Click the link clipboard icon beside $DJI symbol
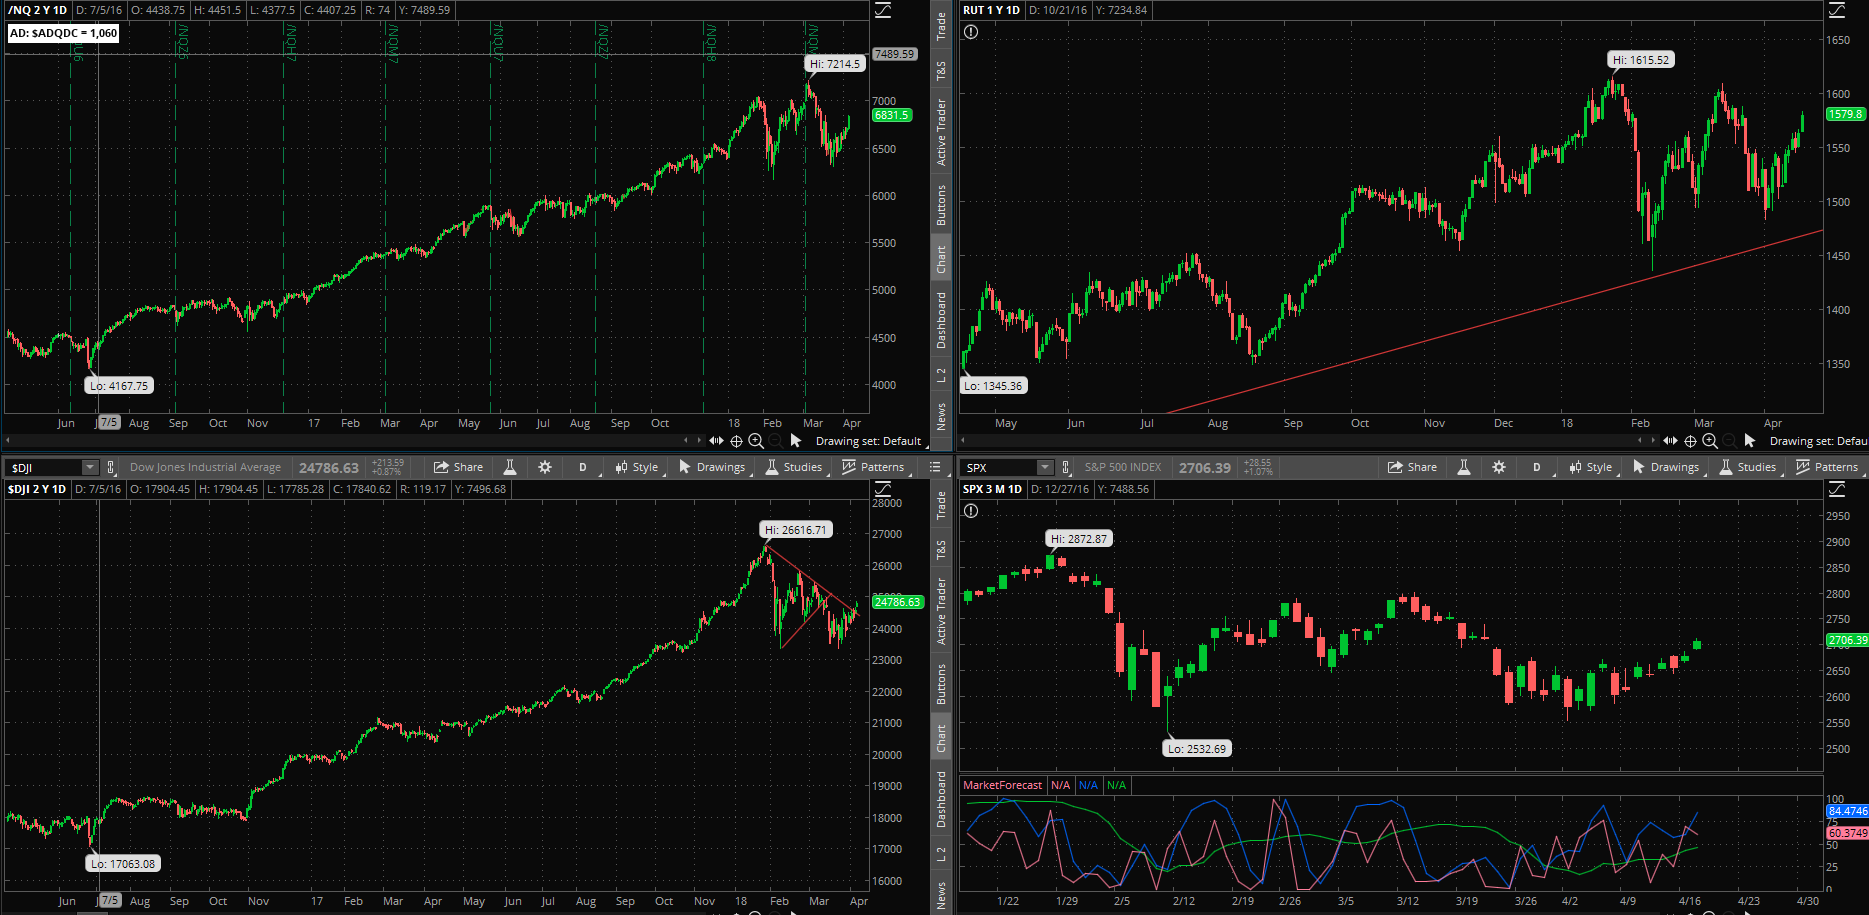The height and width of the screenshot is (915, 1869). click(111, 467)
